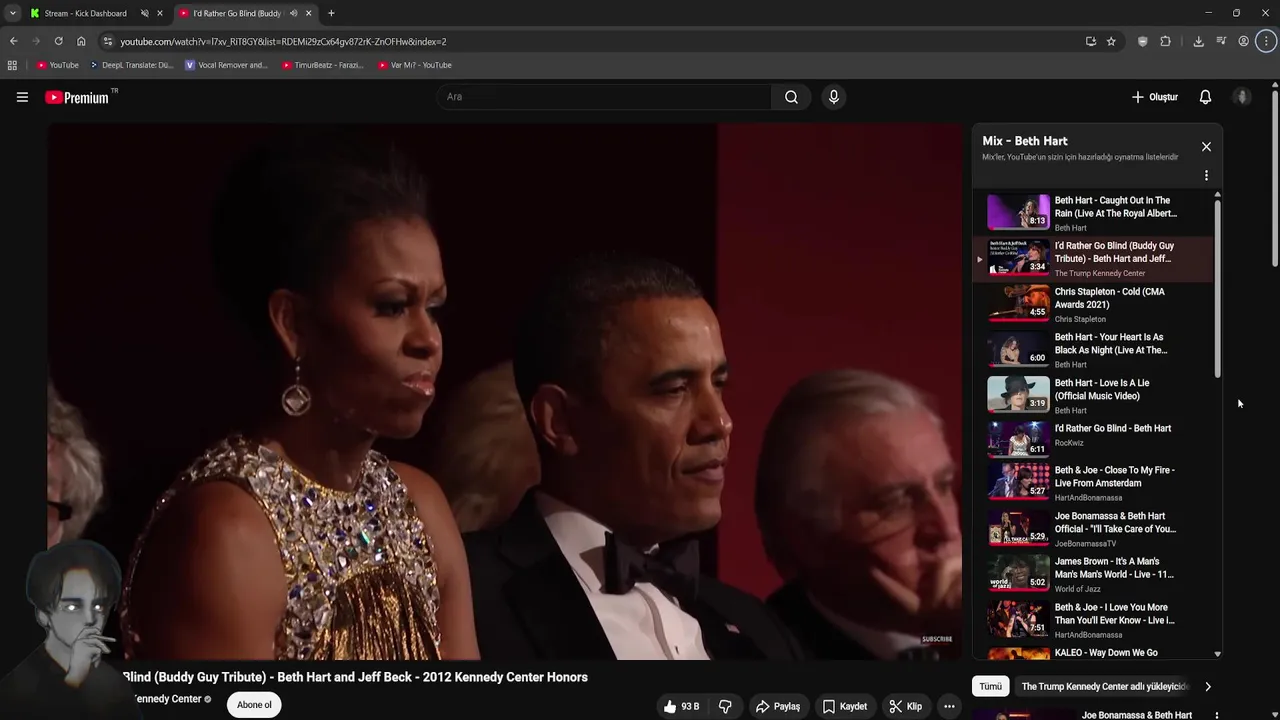The height and width of the screenshot is (720, 1280).
Task: Select the Tümü filter chip
Action: [x=990, y=687]
